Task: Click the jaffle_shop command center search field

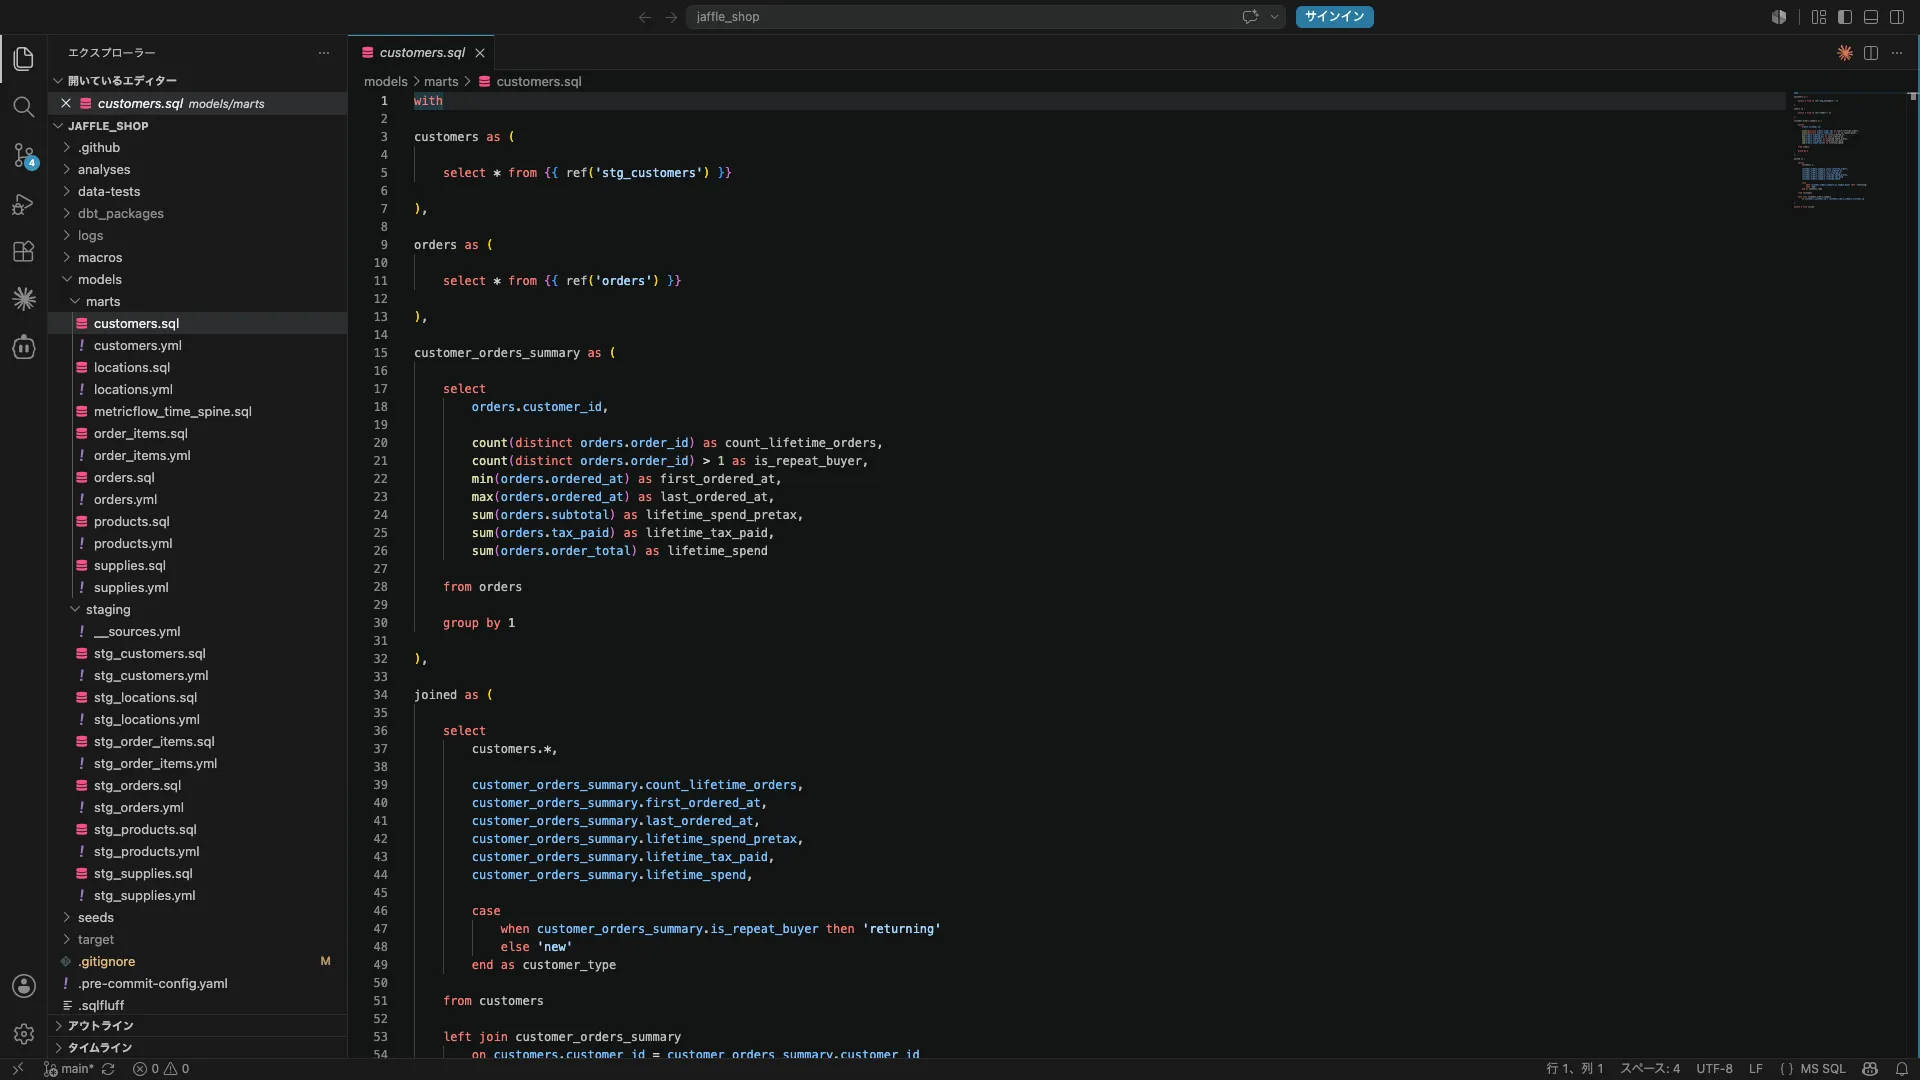Action: click(985, 17)
